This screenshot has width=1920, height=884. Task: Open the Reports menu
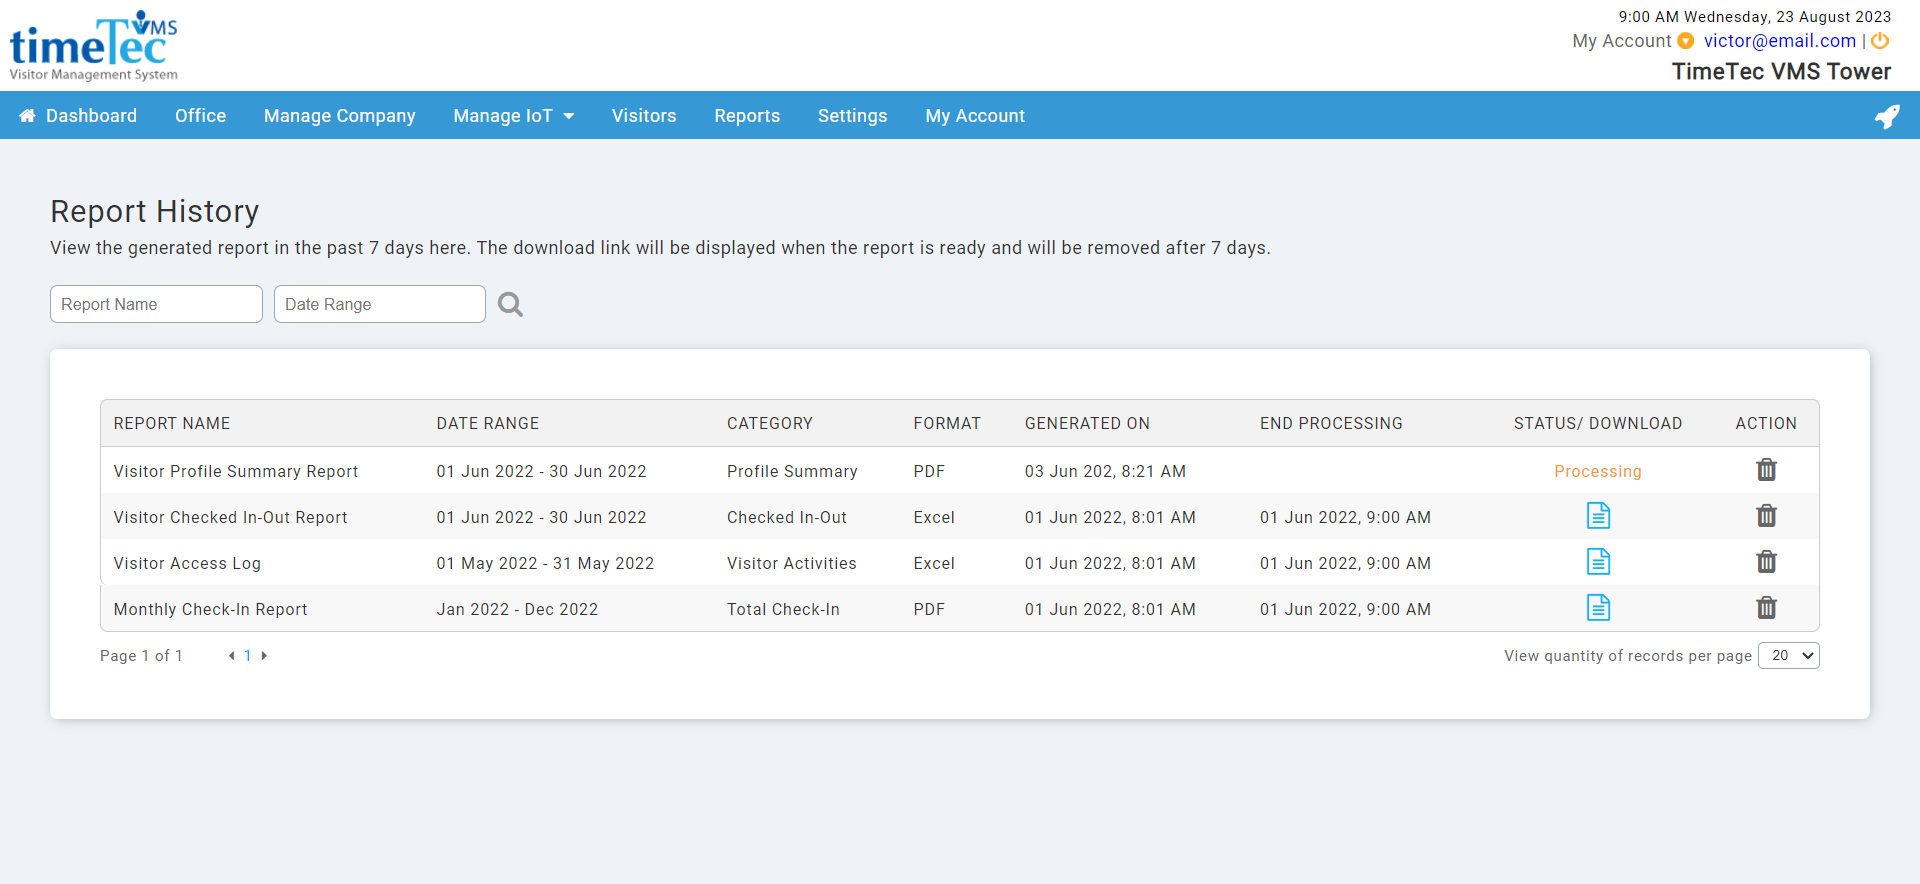pyautogui.click(x=747, y=116)
